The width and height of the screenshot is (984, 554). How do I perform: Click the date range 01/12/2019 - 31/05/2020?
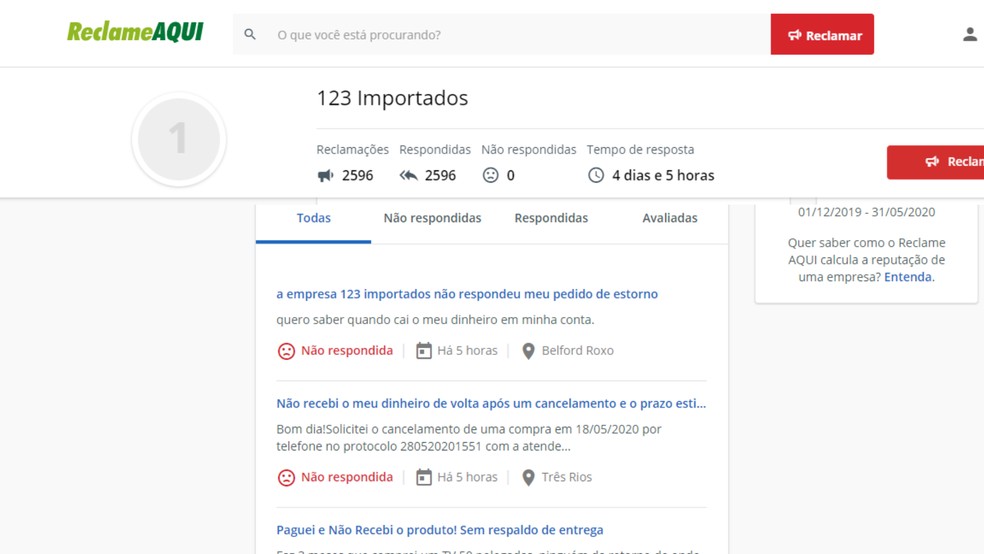point(866,212)
